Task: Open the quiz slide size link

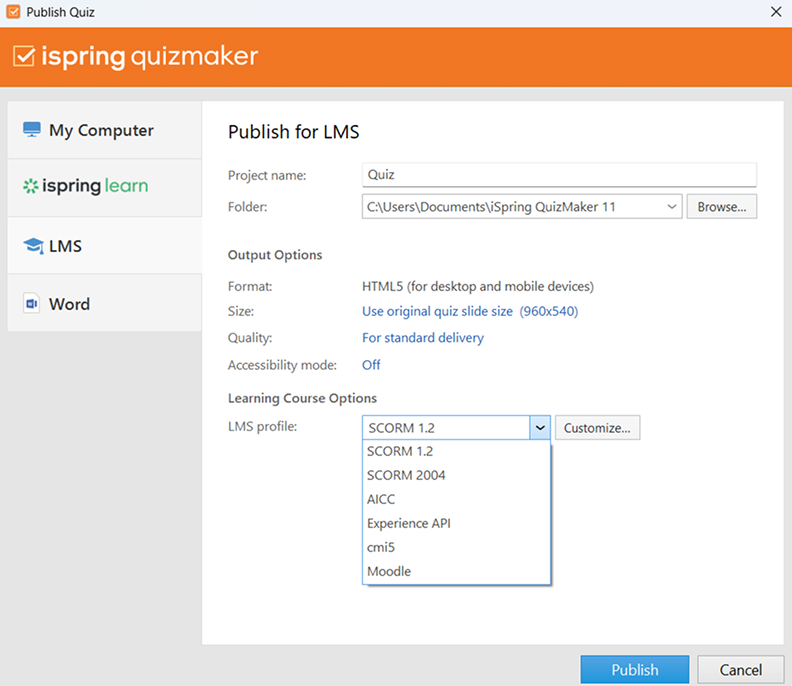Action: click(470, 311)
